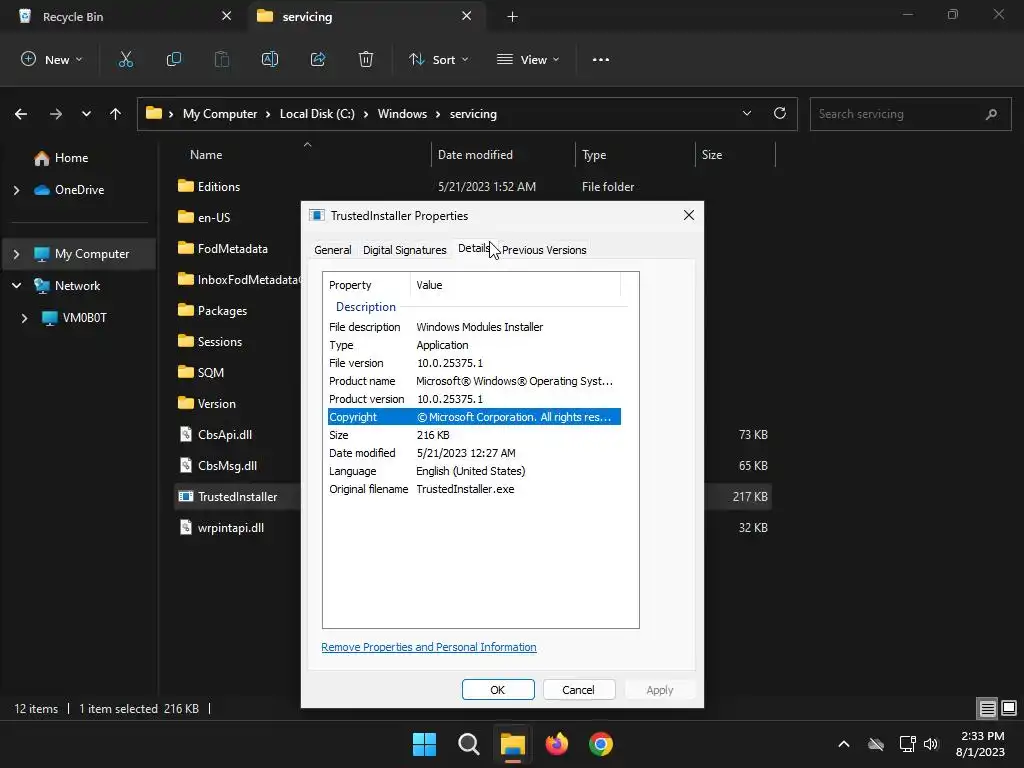Select the Sessions folder

coord(219,342)
